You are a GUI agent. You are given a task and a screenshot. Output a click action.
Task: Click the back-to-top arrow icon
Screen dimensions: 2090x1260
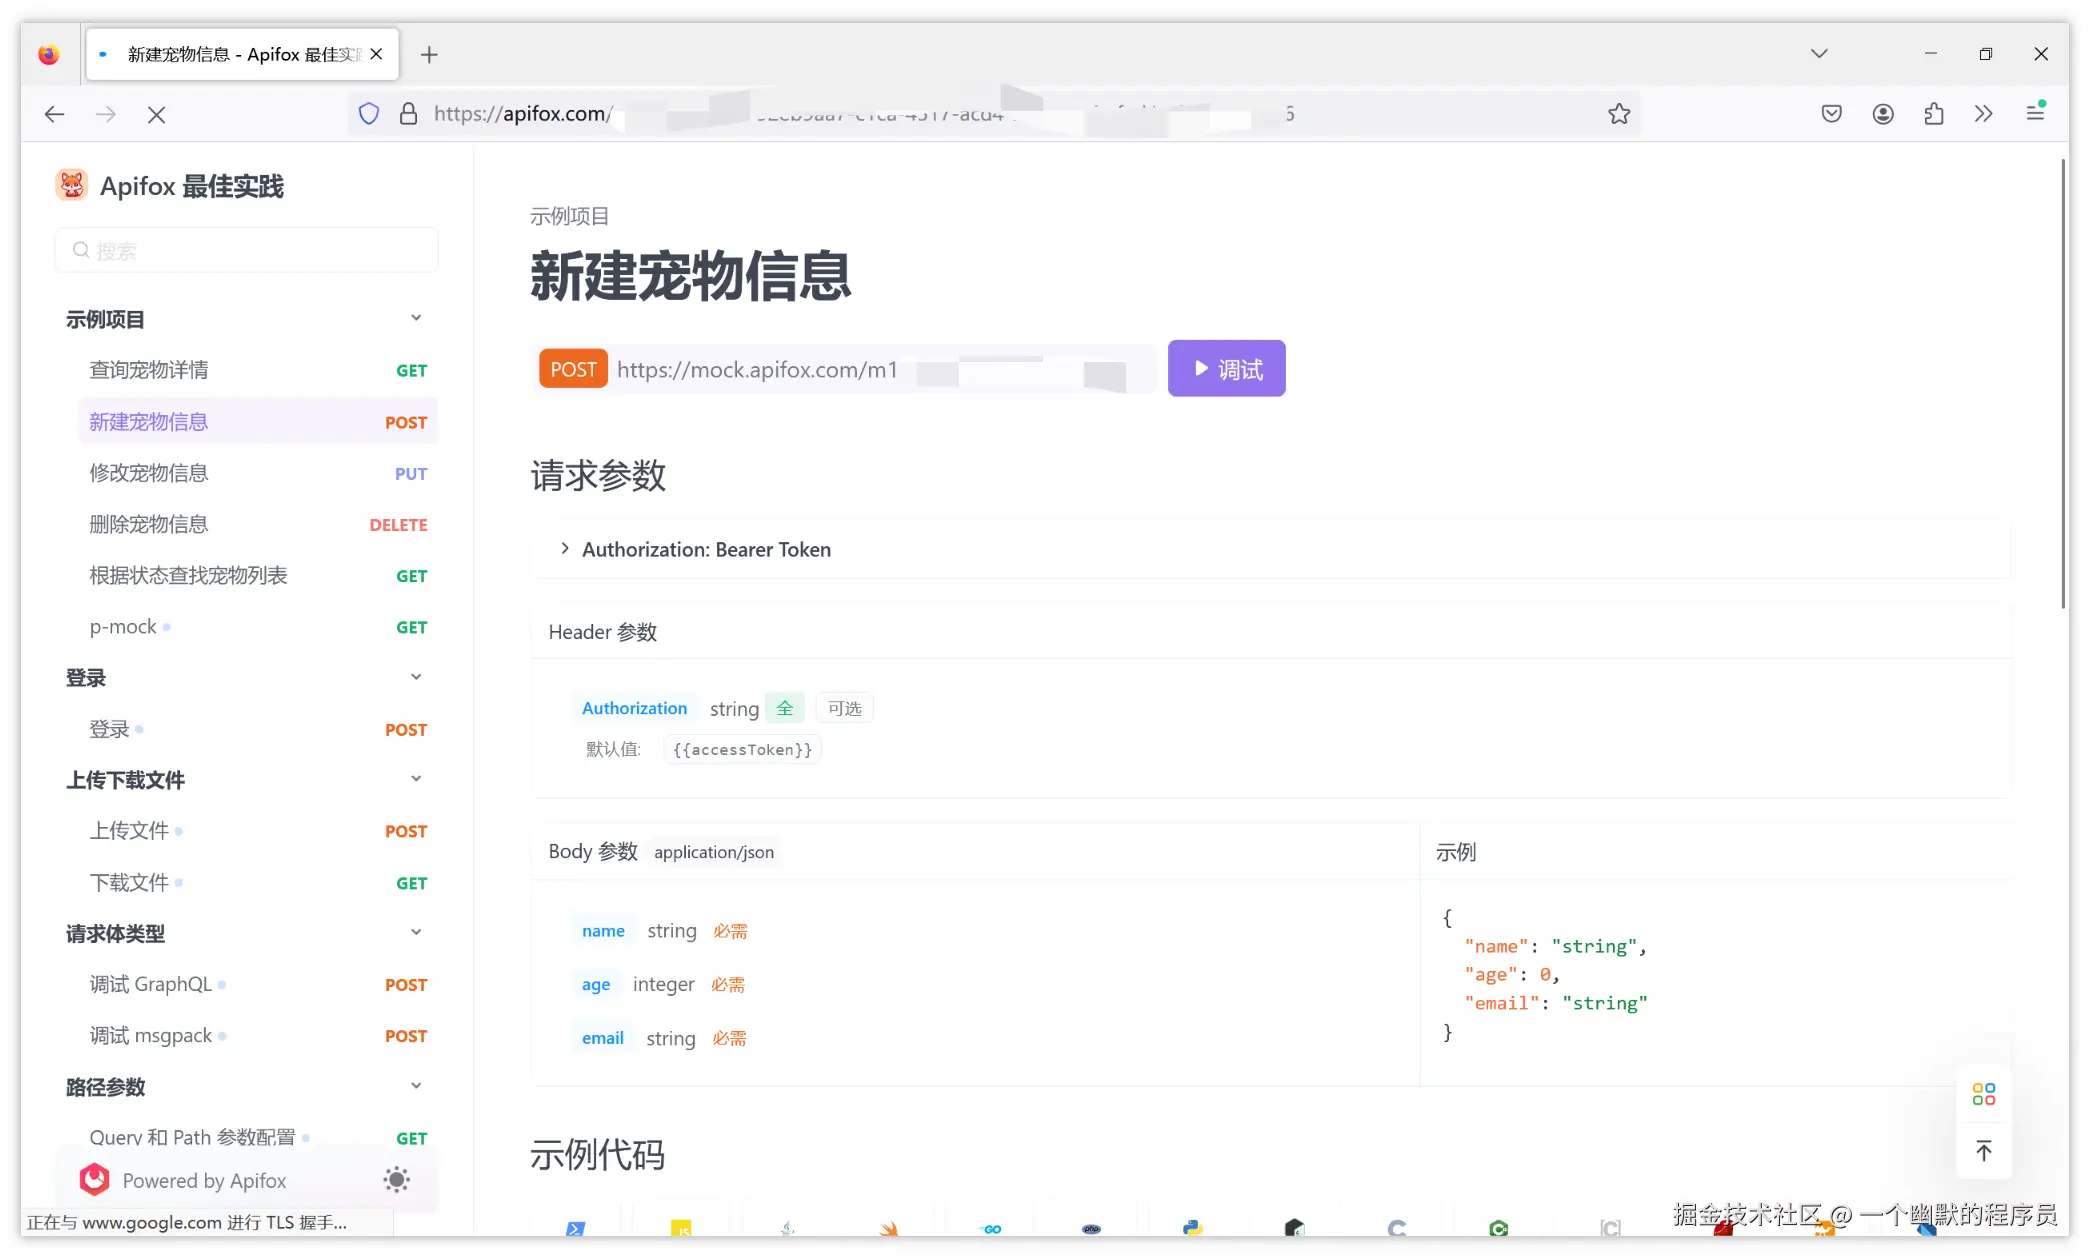(x=1983, y=1150)
